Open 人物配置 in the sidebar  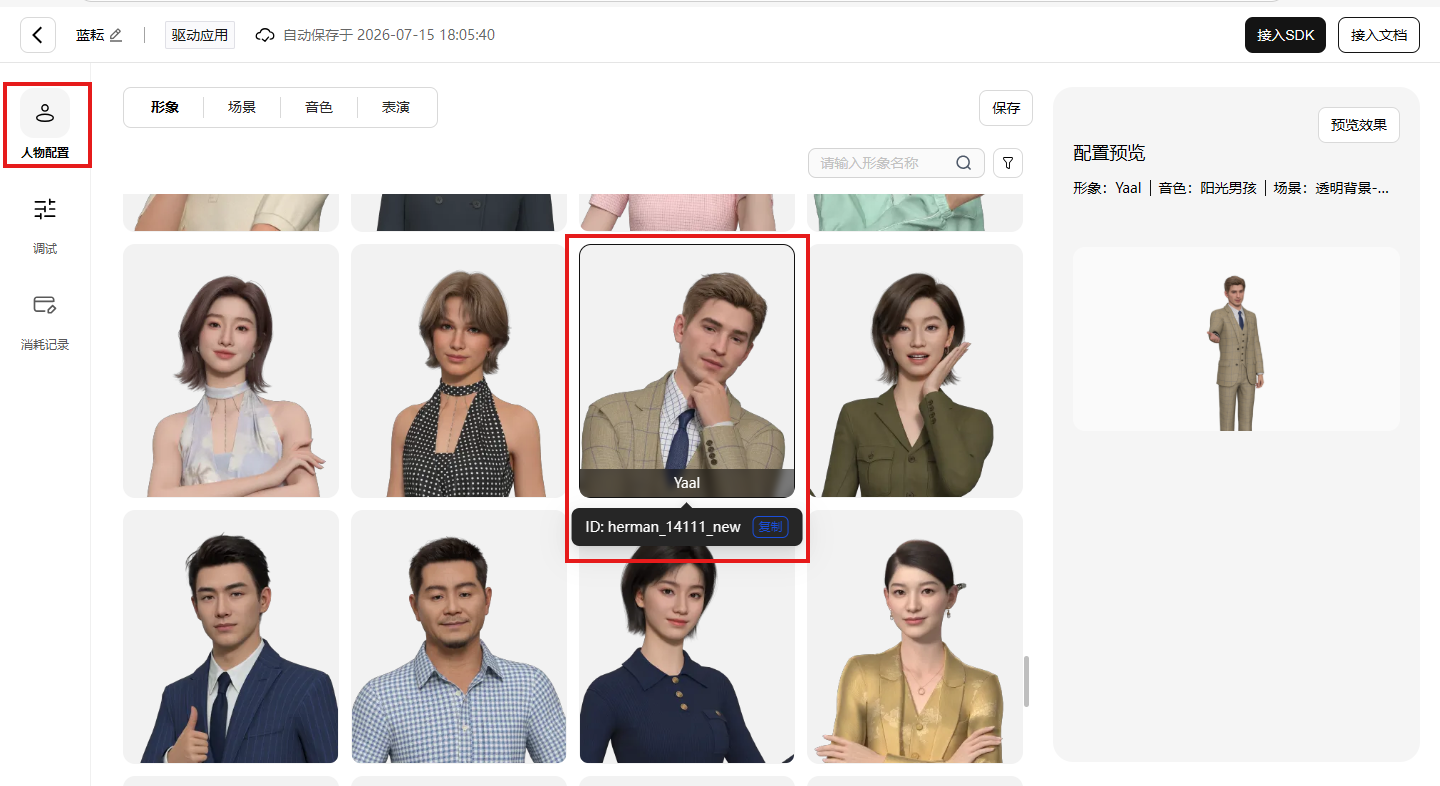point(45,125)
